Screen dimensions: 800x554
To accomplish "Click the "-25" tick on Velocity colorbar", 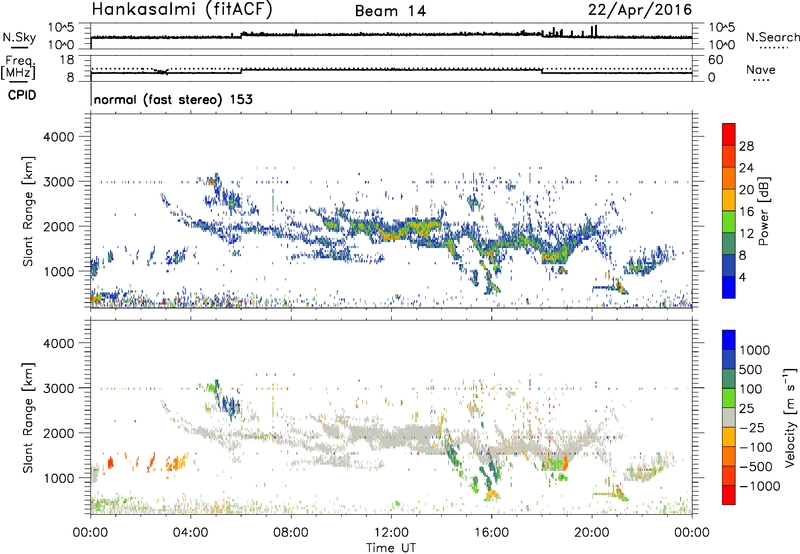I will click(751, 428).
